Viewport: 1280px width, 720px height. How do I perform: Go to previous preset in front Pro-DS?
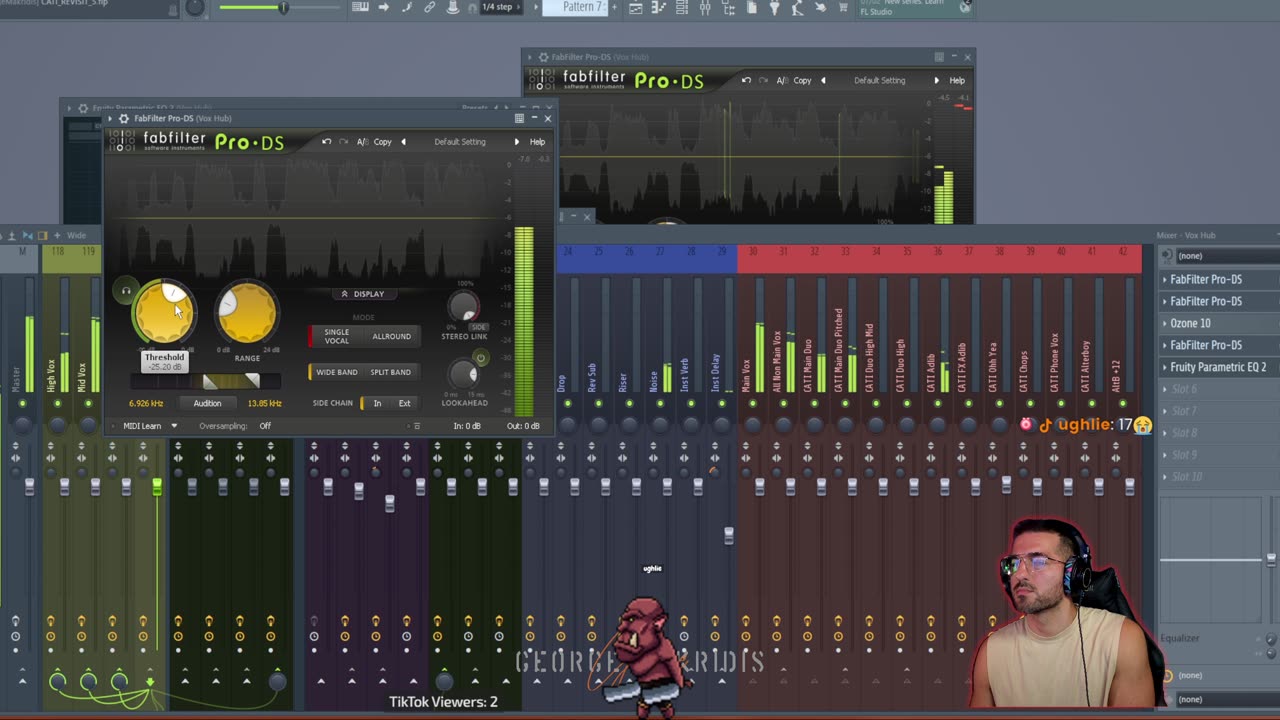(403, 142)
